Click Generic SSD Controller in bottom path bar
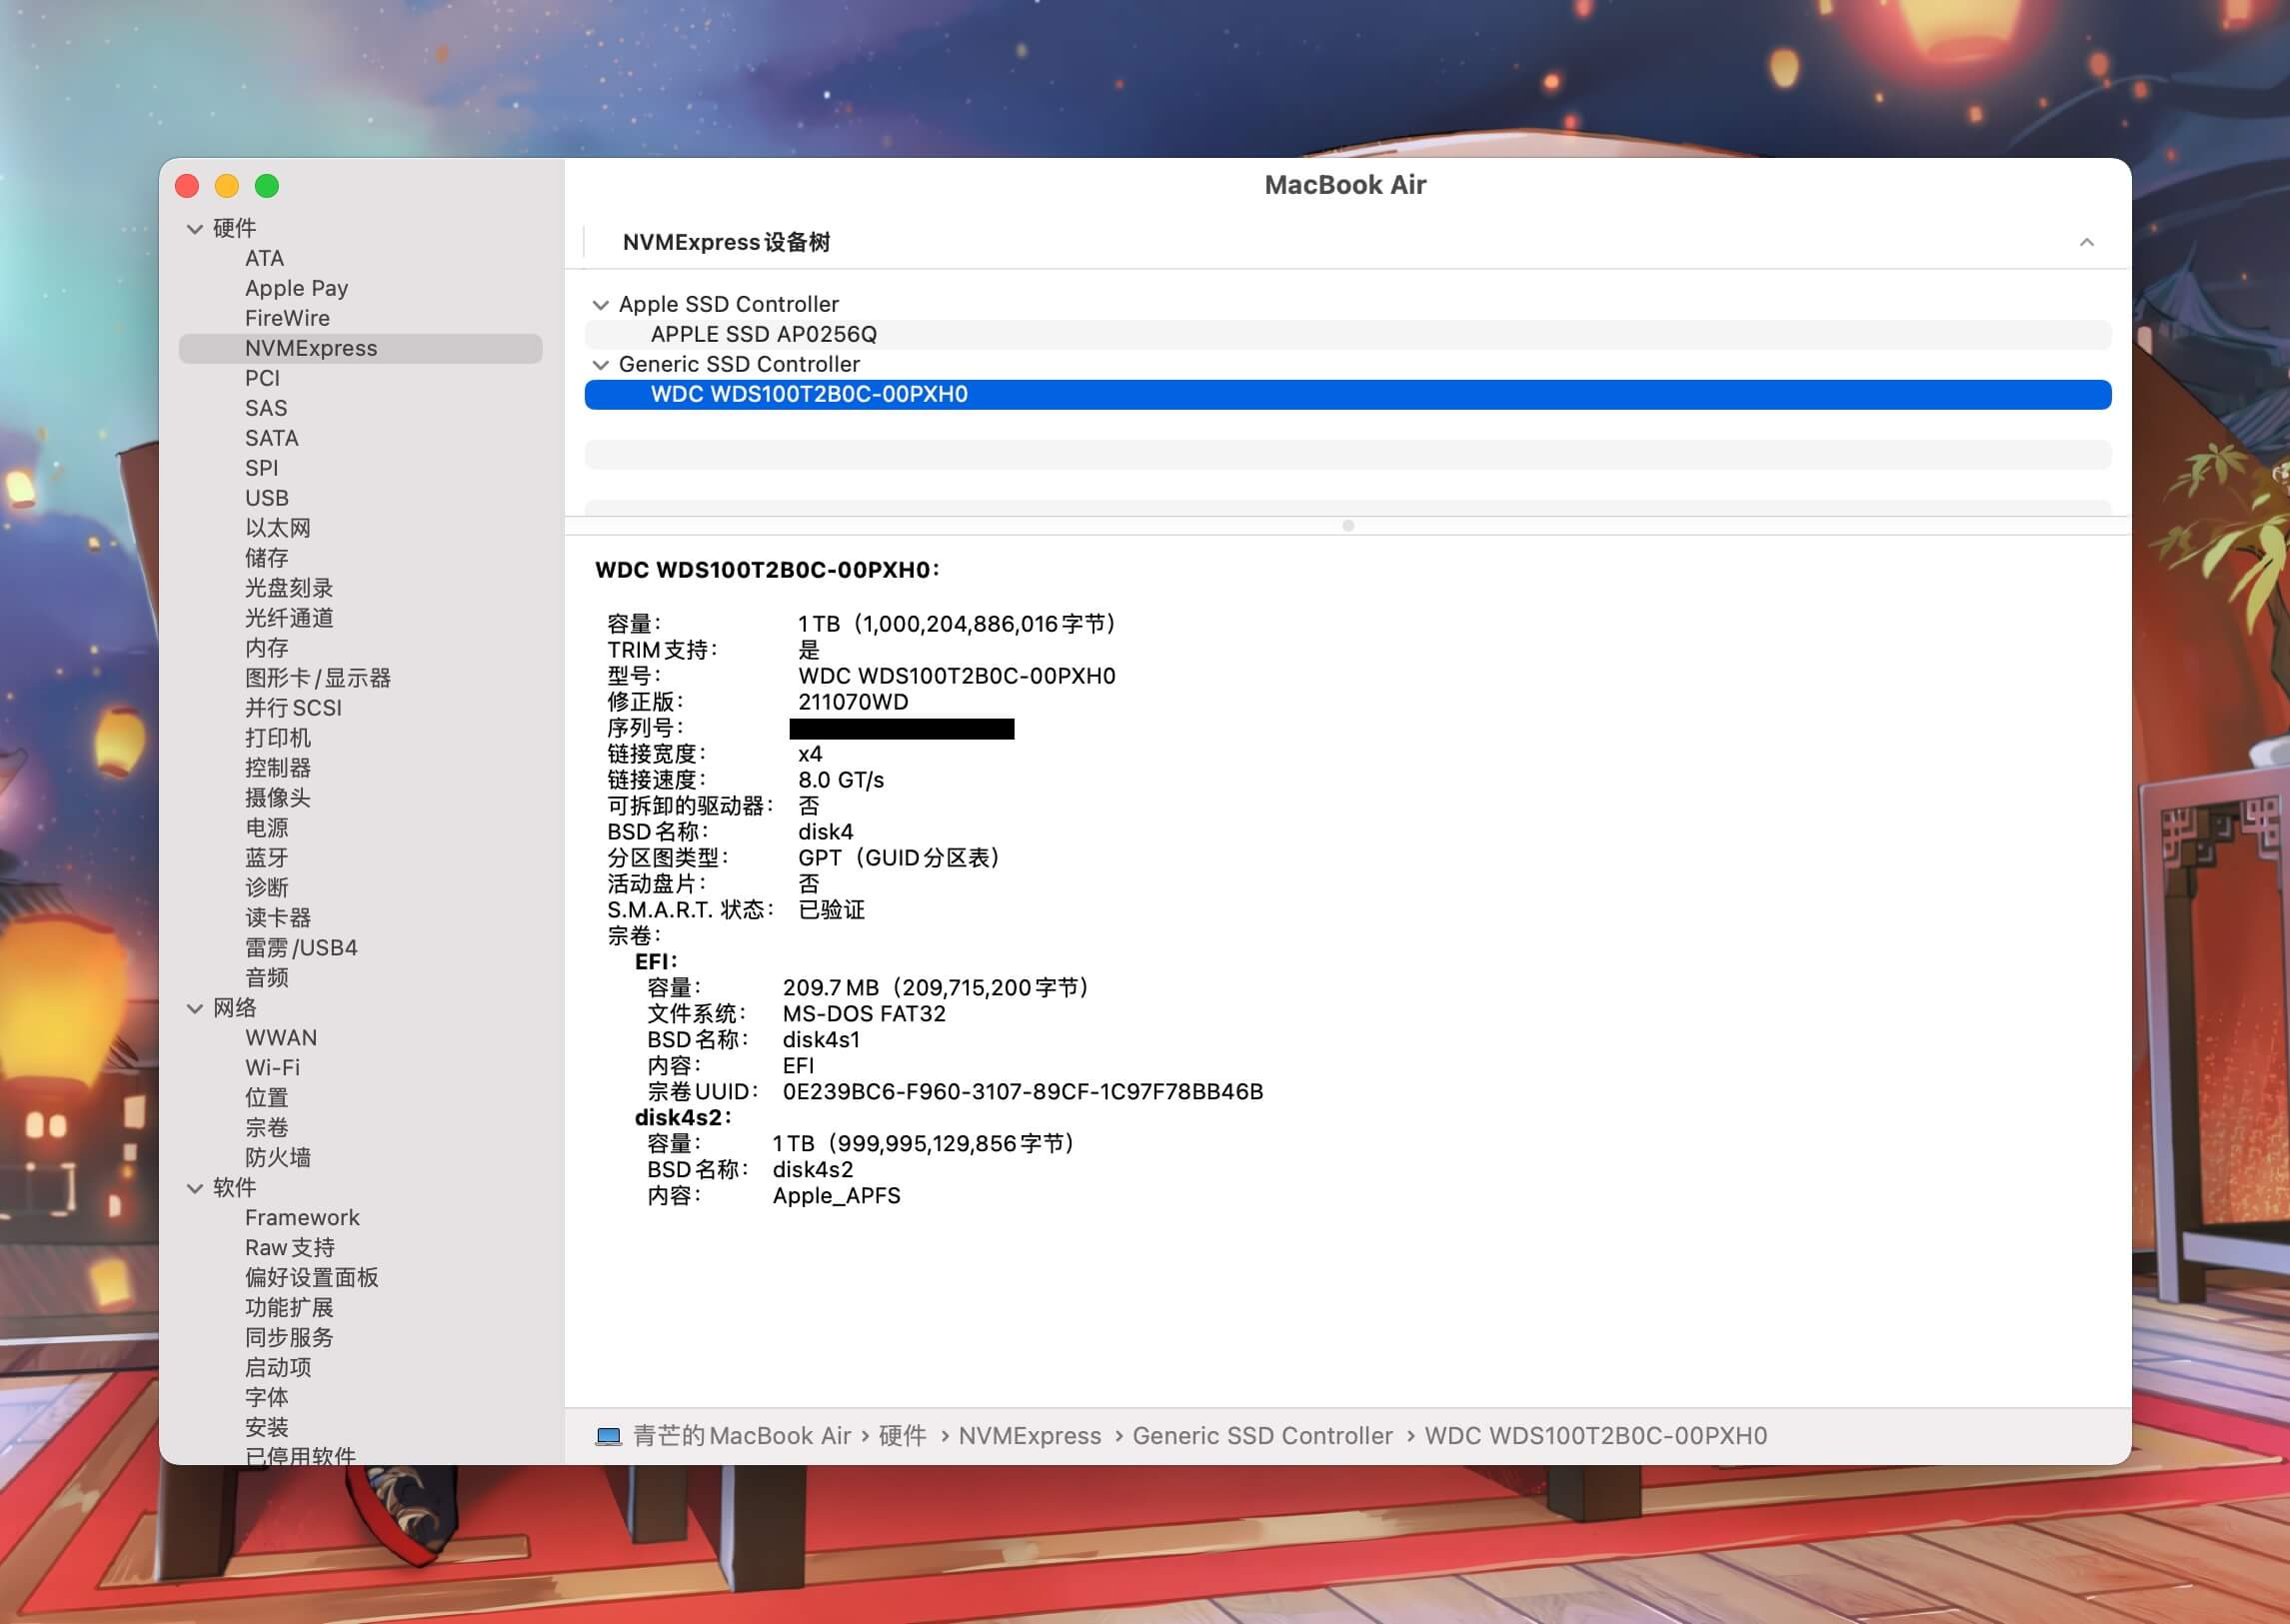2290x1624 pixels. pos(1262,1436)
